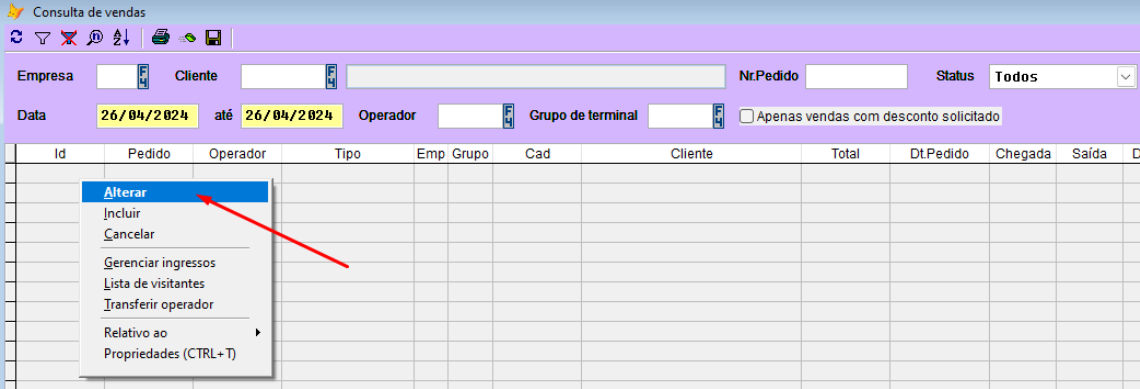The image size is (1140, 389).
Task: Open 'Lista de visitantes' menu entry
Action: (175, 284)
